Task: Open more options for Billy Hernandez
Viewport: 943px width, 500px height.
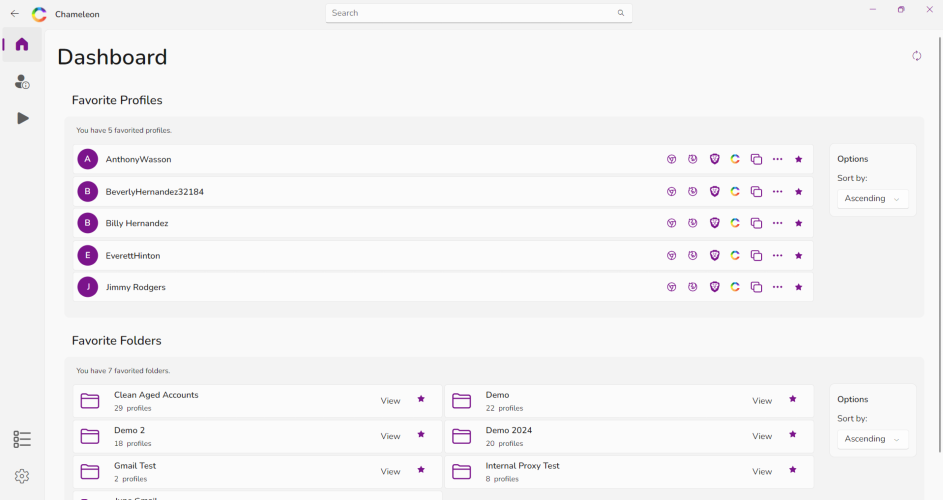Action: 778,223
